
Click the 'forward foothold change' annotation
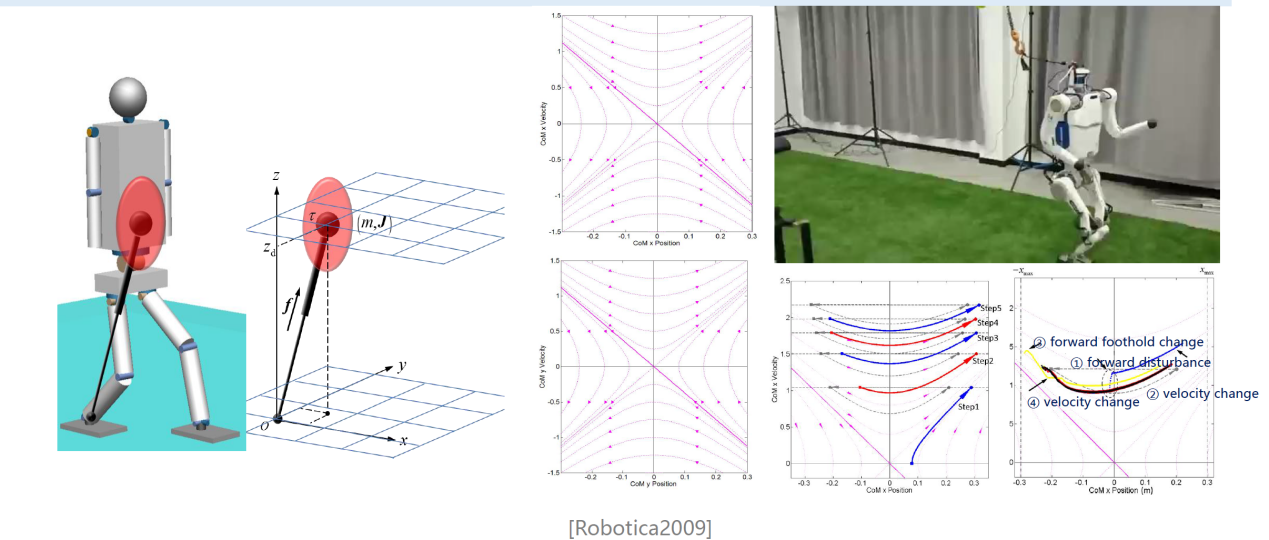click(x=1118, y=342)
